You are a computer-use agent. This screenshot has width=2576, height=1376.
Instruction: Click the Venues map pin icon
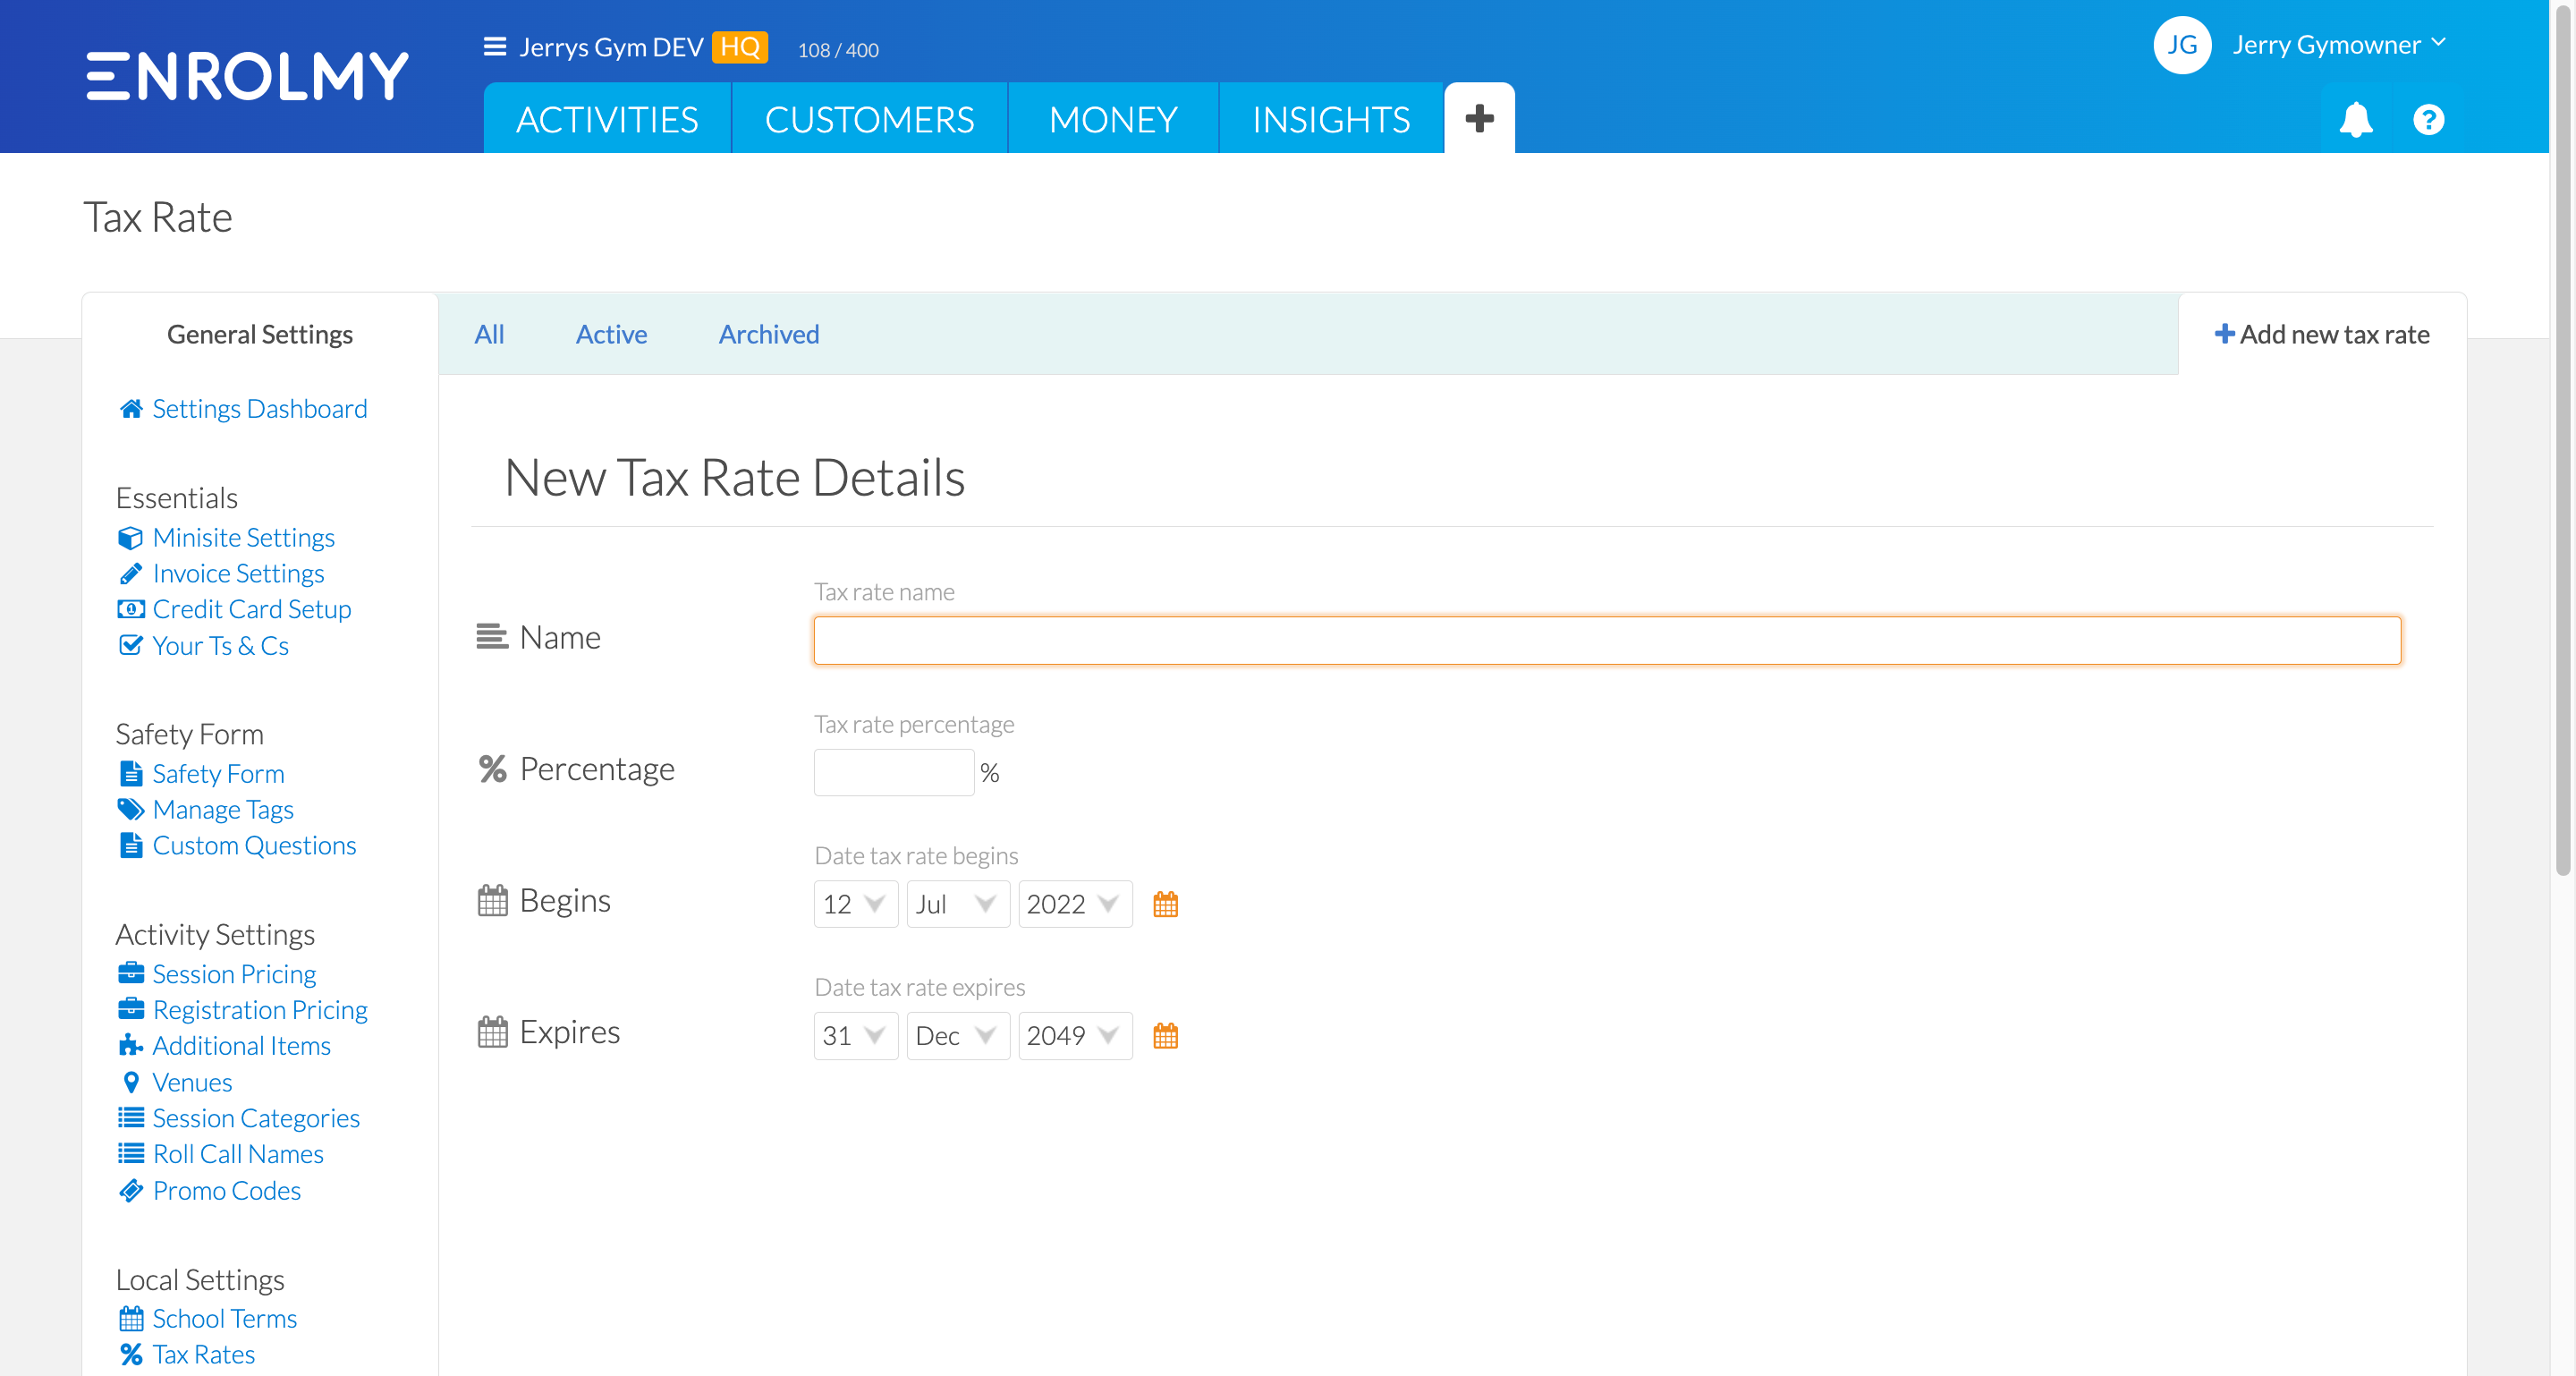point(131,1082)
